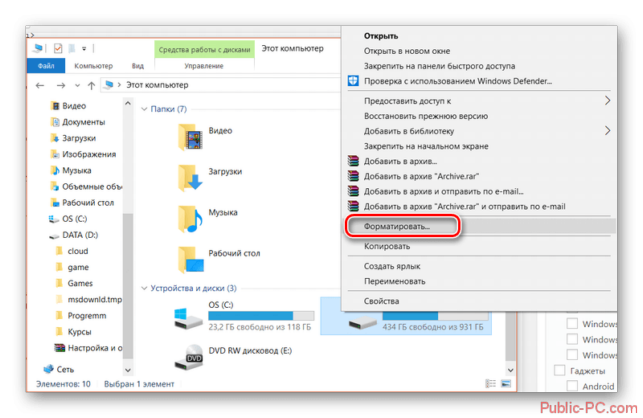Select the highlighted 931 ГБ drive icon
The height and width of the screenshot is (418, 643).
[x=363, y=323]
